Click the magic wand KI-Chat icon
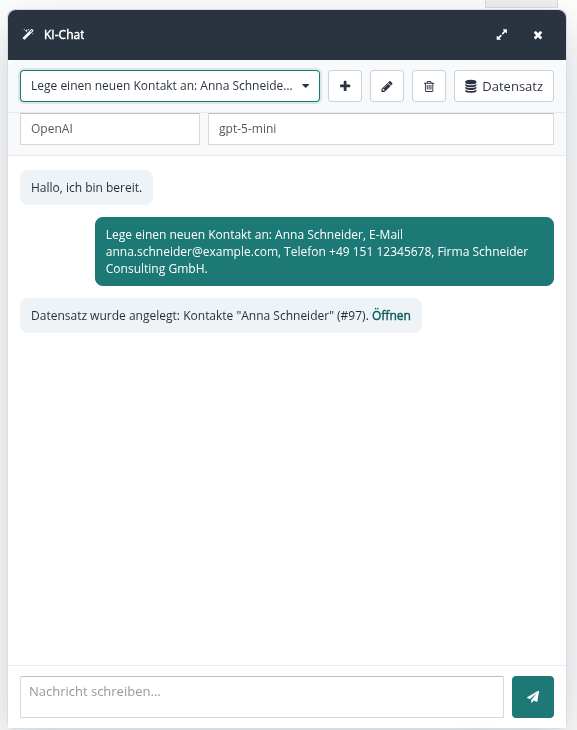 (28, 34)
